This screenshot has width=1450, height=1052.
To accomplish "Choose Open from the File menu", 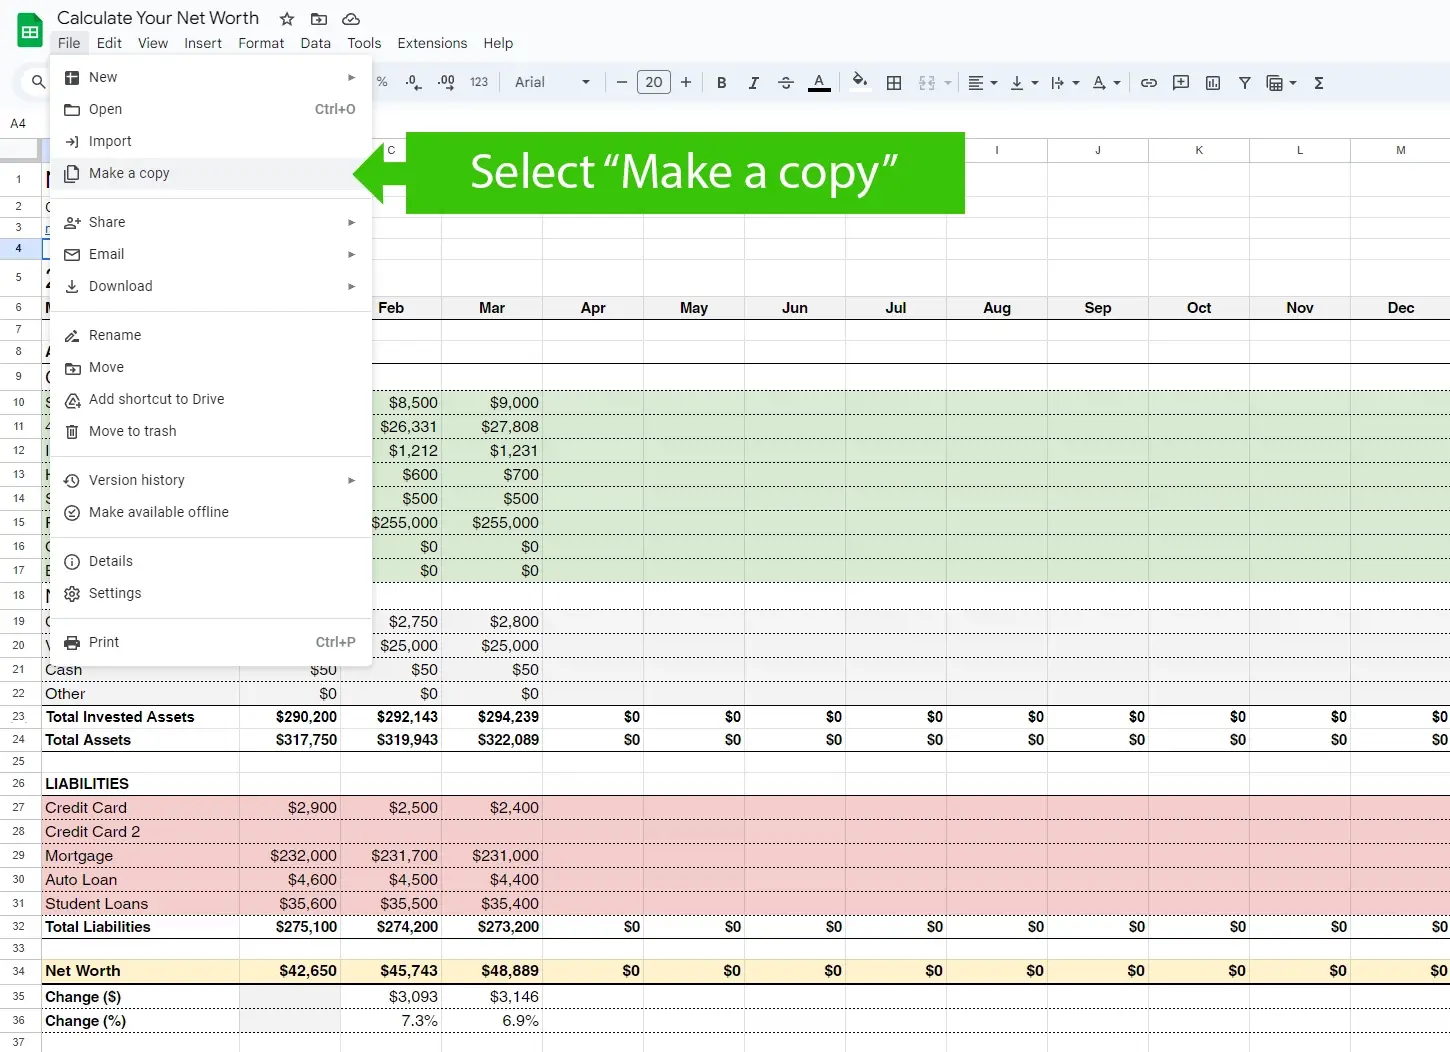I will click(x=210, y=109).
